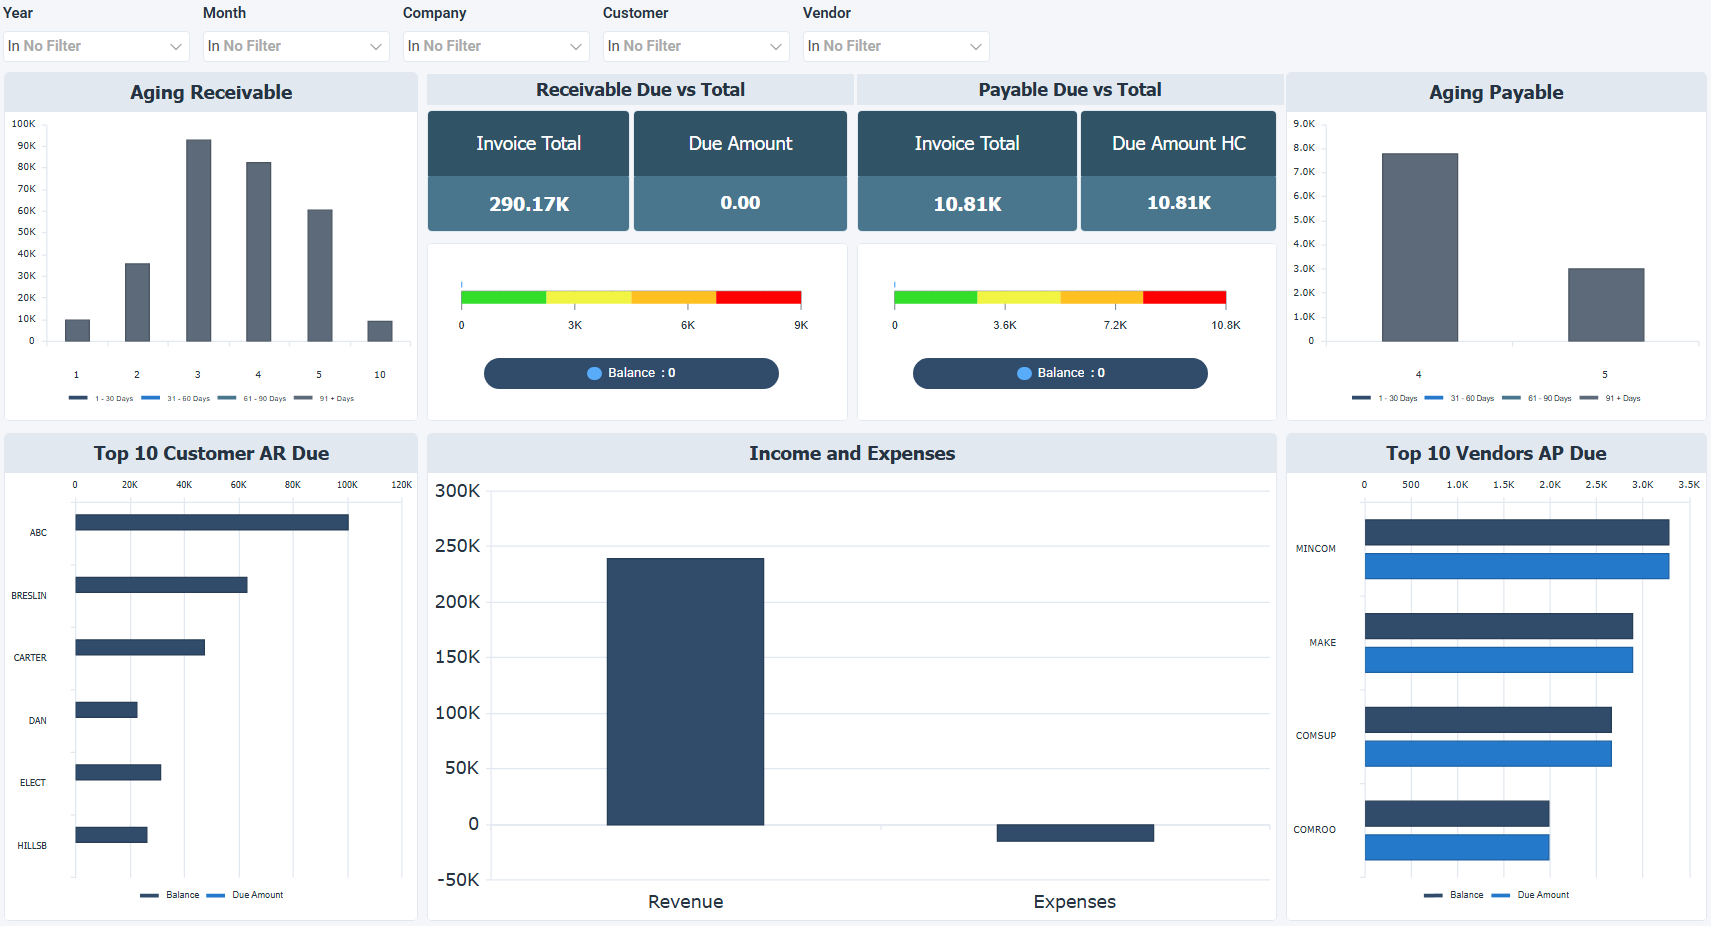Select bar 4 in Aging Payable chart
The width and height of the screenshot is (1711, 926).
1419,247
